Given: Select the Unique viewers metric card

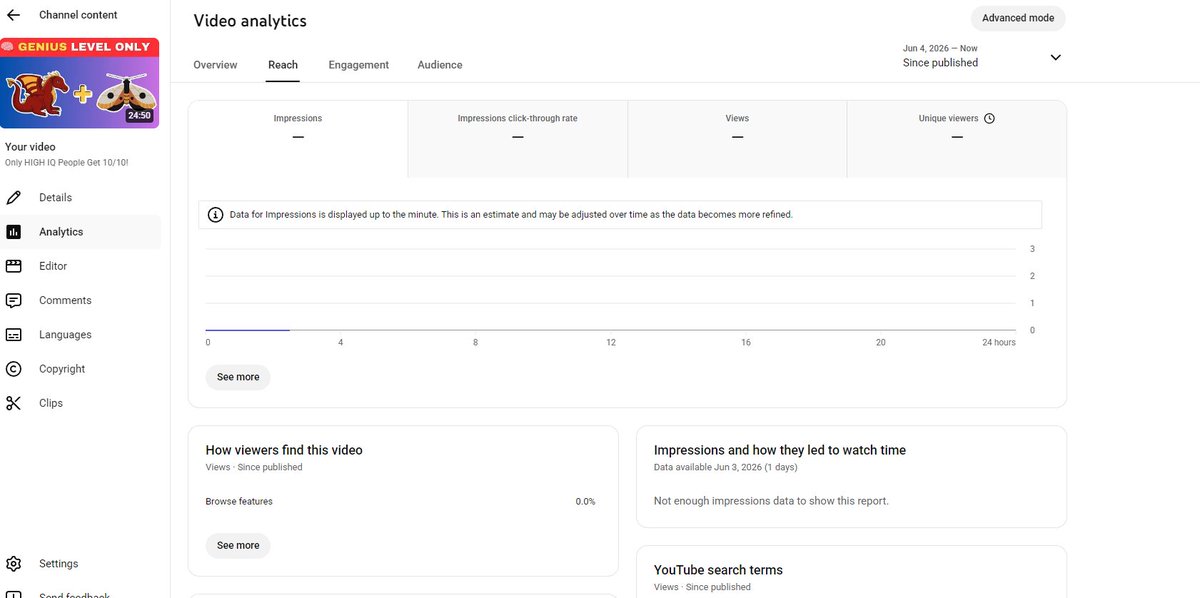Looking at the screenshot, I should [x=956, y=139].
